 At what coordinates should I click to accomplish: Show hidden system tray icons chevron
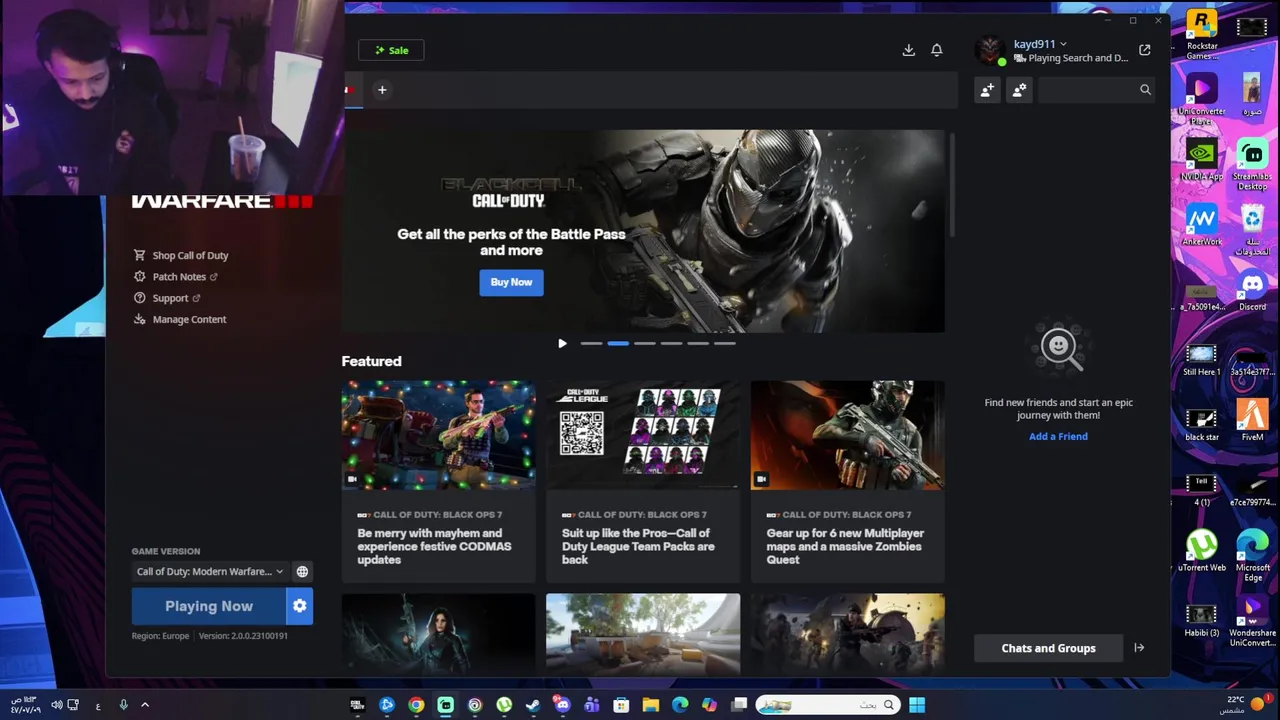tap(145, 705)
